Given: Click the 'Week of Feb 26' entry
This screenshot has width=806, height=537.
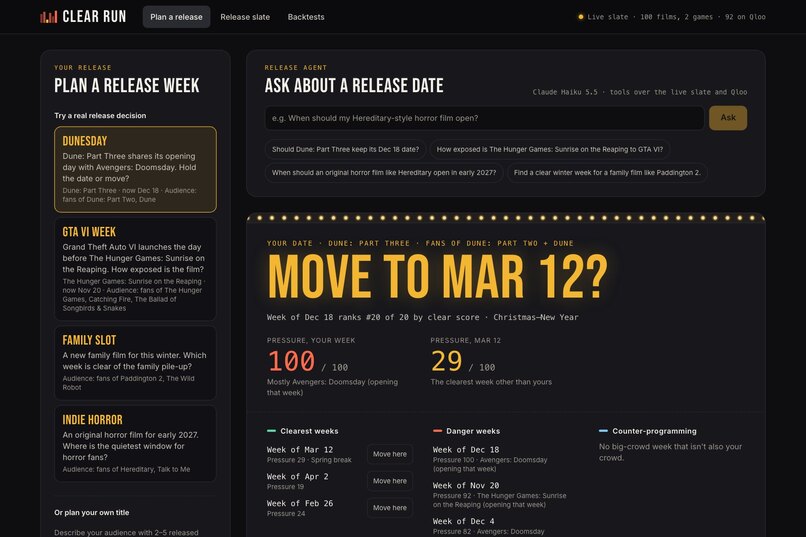Looking at the screenshot, I should click(x=300, y=503).
